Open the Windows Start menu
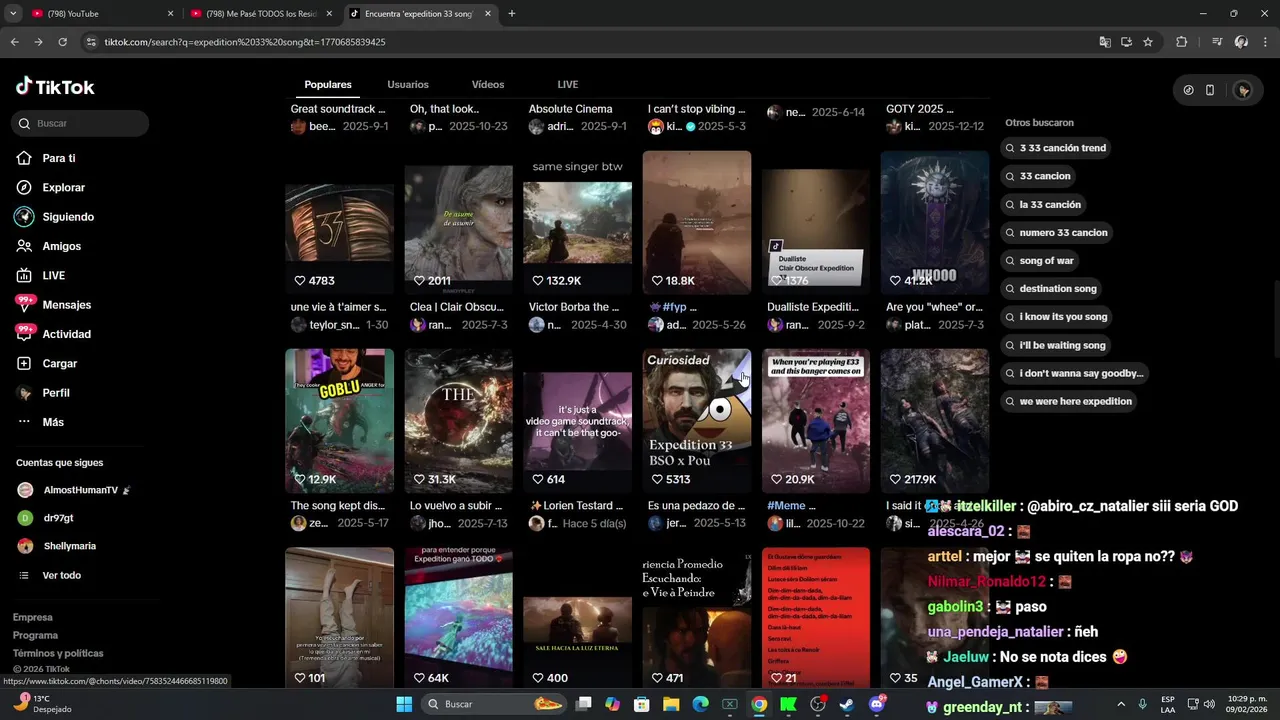This screenshot has height=720, width=1280. point(404,704)
